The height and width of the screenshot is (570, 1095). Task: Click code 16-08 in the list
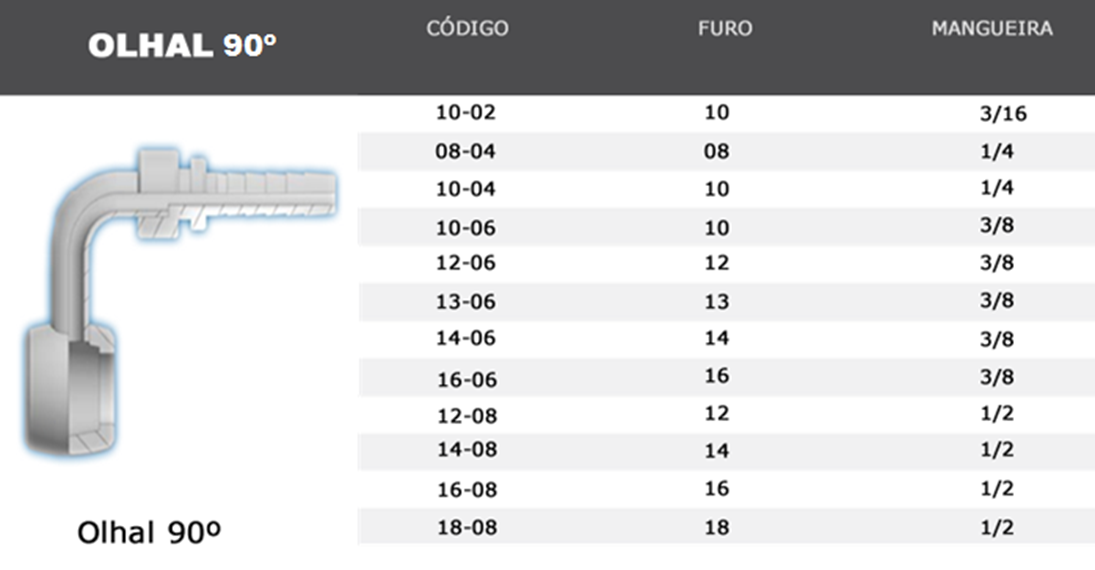pyautogui.click(x=466, y=490)
